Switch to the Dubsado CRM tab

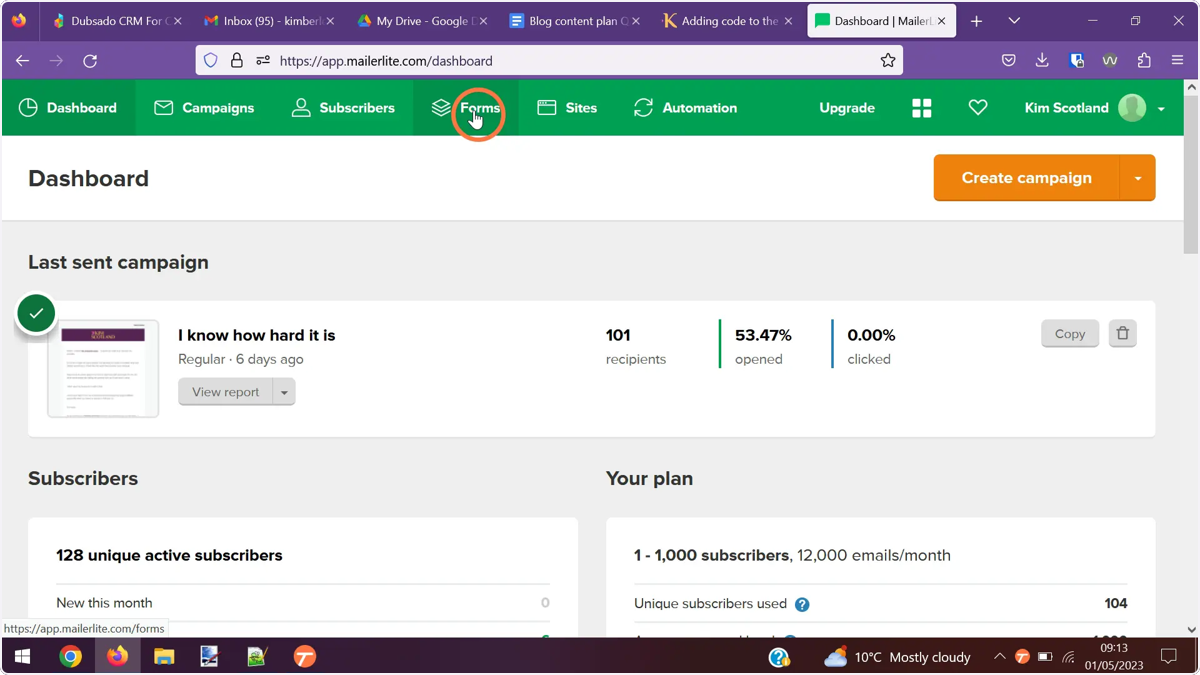click(116, 21)
